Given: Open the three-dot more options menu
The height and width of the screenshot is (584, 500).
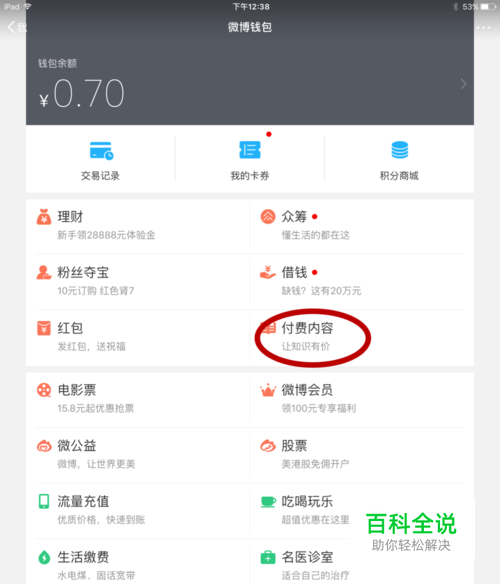Looking at the screenshot, I should [483, 27].
